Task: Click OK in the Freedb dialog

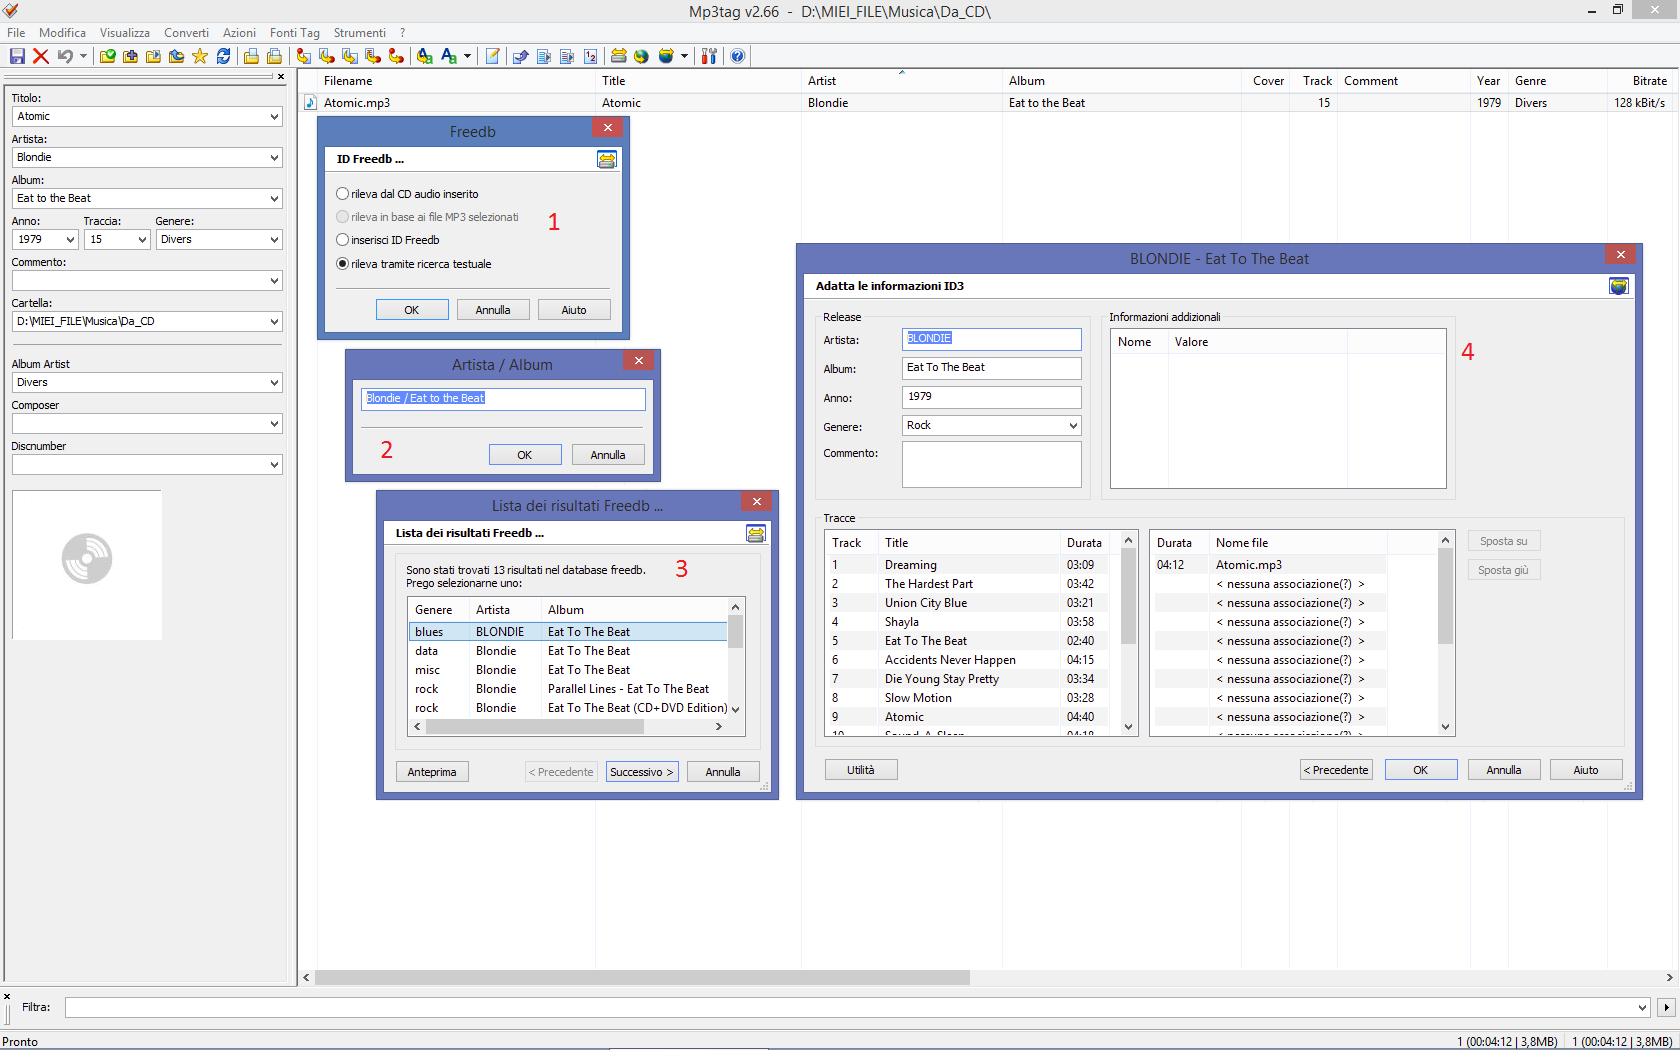Action: pyautogui.click(x=412, y=310)
